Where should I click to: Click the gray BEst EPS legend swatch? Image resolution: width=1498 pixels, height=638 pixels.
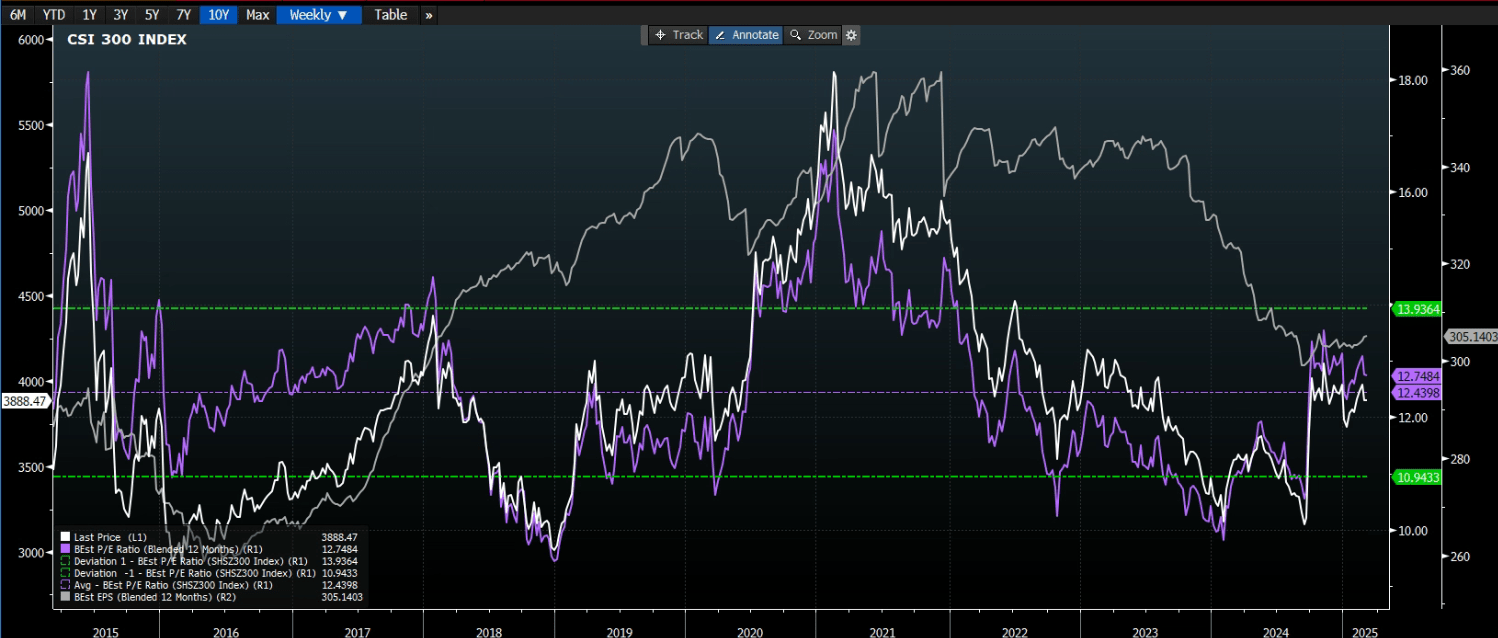coord(65,597)
